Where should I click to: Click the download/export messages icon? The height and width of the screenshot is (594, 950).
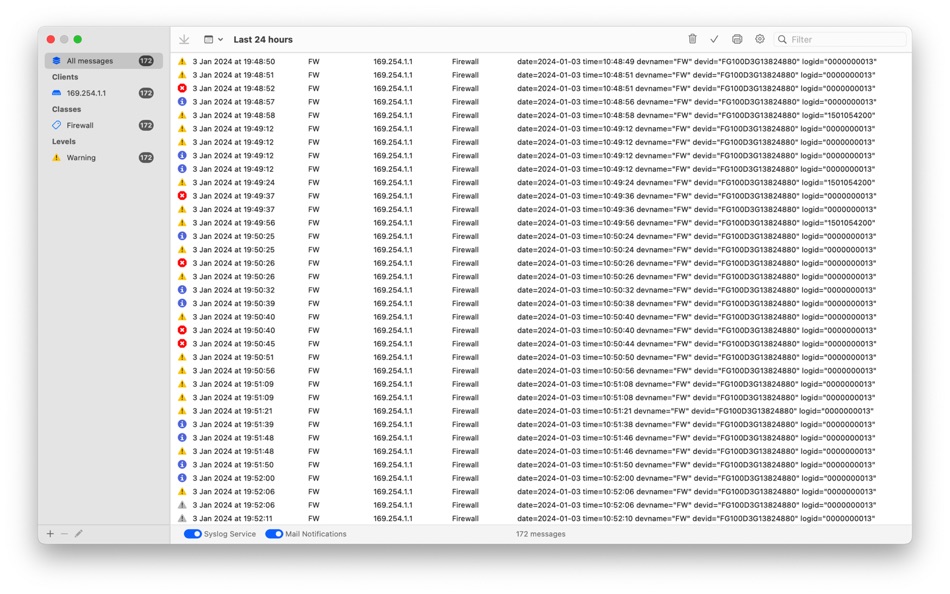point(185,39)
